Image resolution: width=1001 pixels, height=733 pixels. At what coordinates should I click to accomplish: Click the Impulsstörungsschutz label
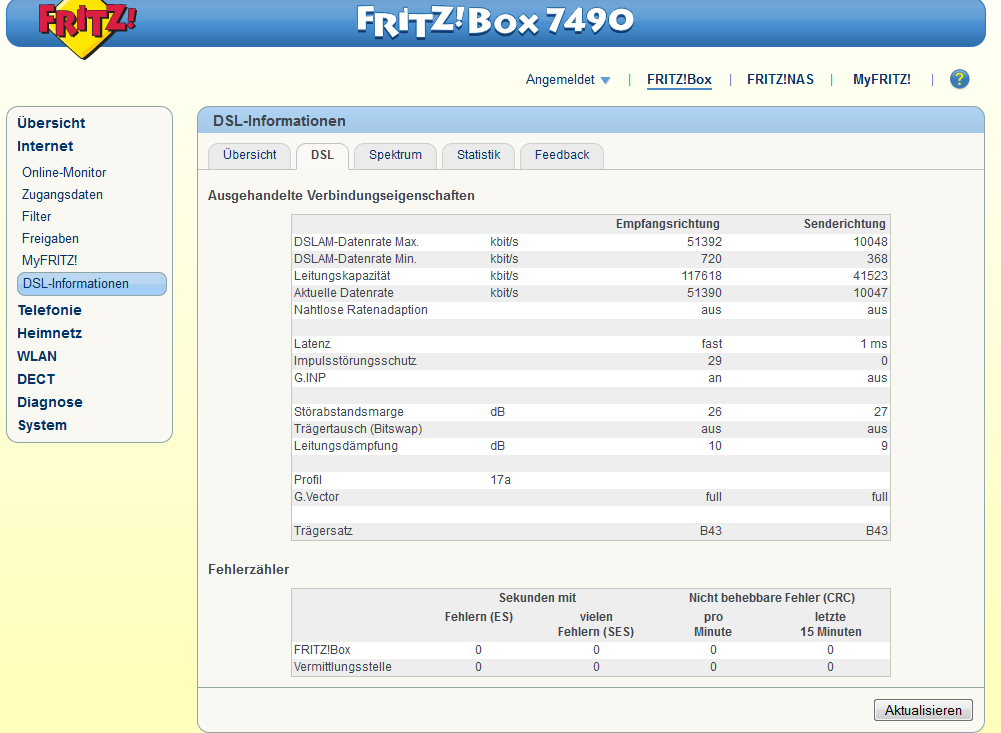point(355,361)
